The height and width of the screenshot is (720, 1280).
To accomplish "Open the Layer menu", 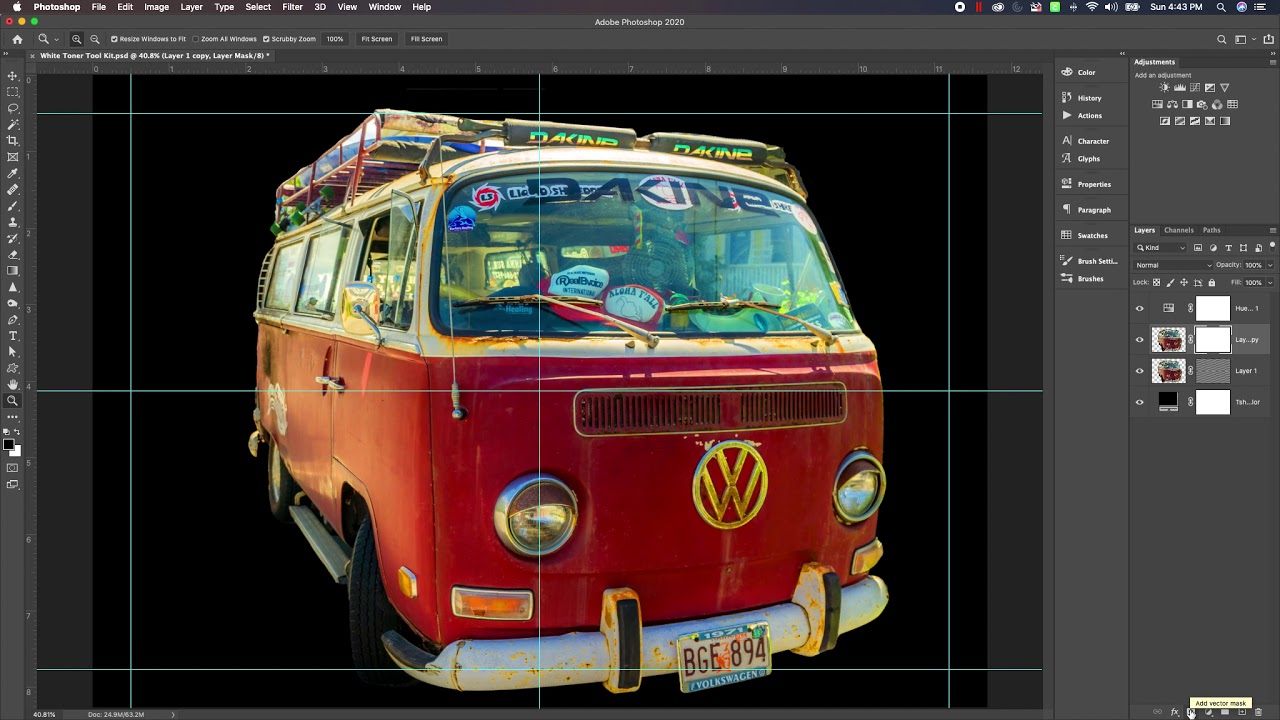I will tap(191, 7).
